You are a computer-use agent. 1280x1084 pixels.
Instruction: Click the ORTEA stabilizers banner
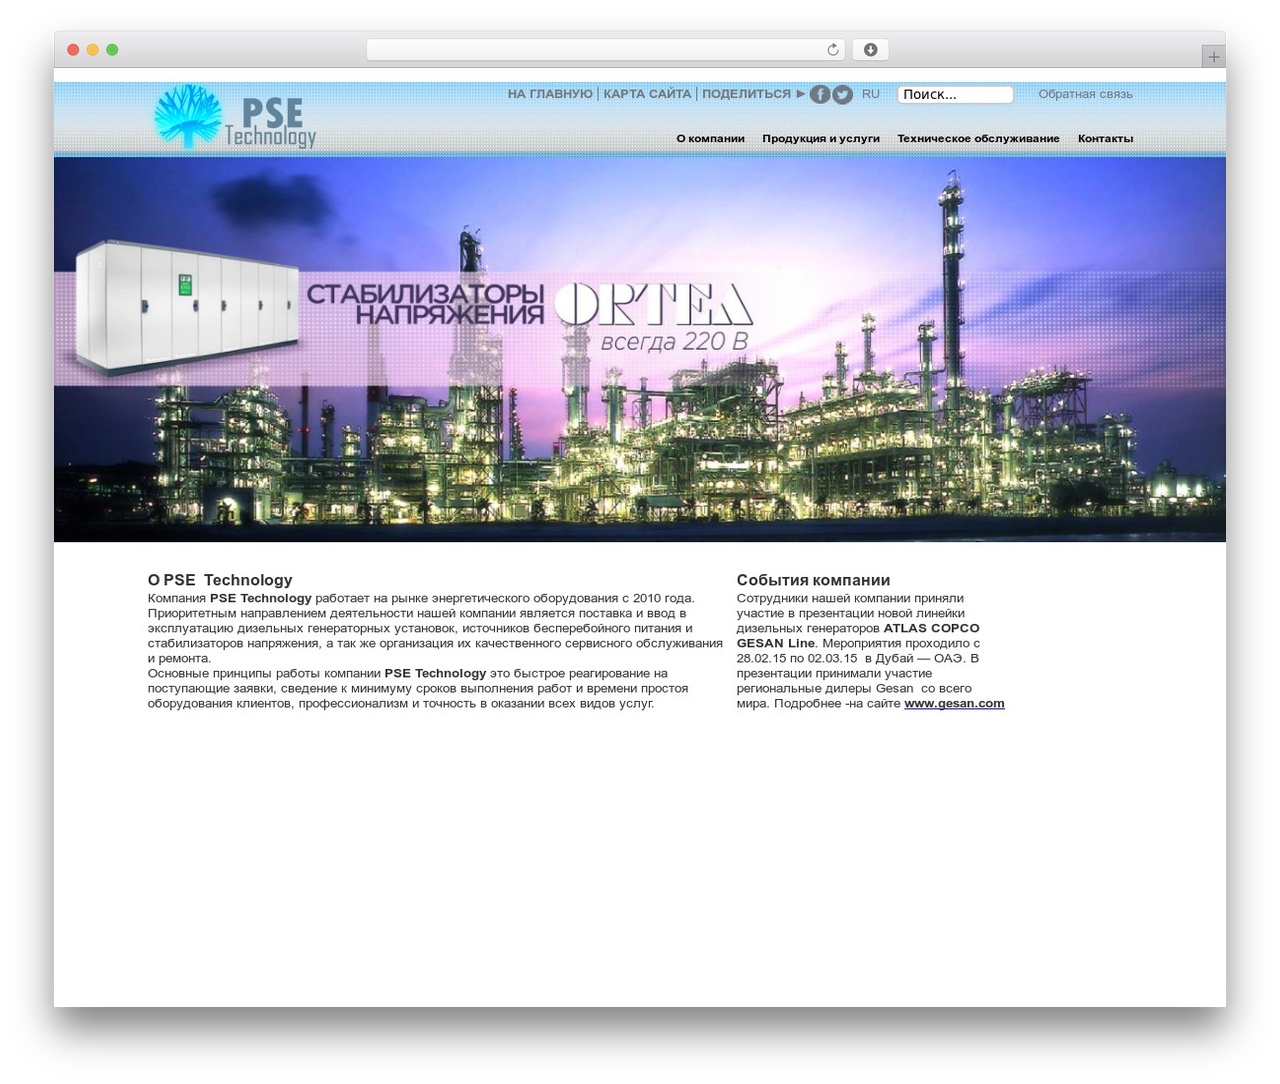coord(640,349)
